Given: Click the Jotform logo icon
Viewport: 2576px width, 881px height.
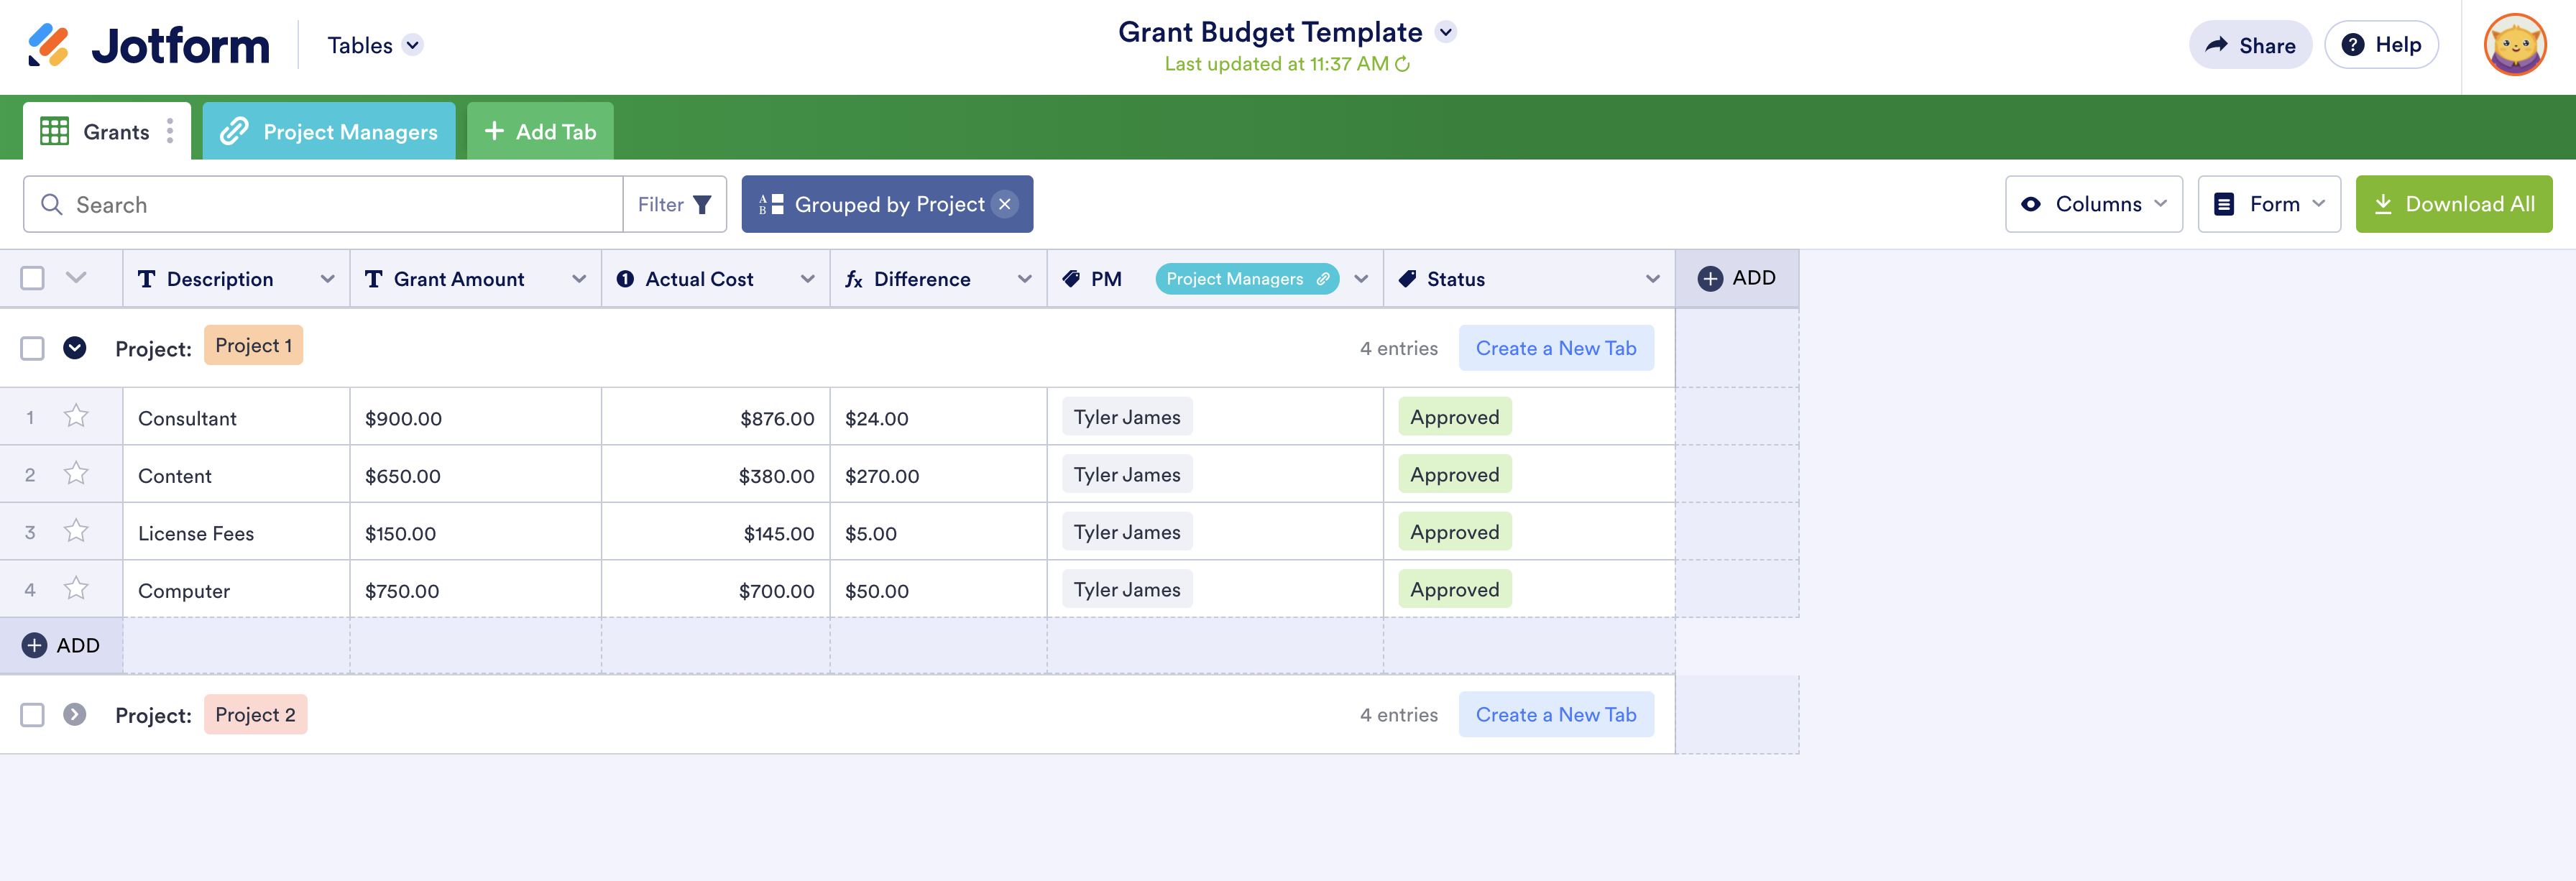Looking at the screenshot, I should (x=48, y=45).
